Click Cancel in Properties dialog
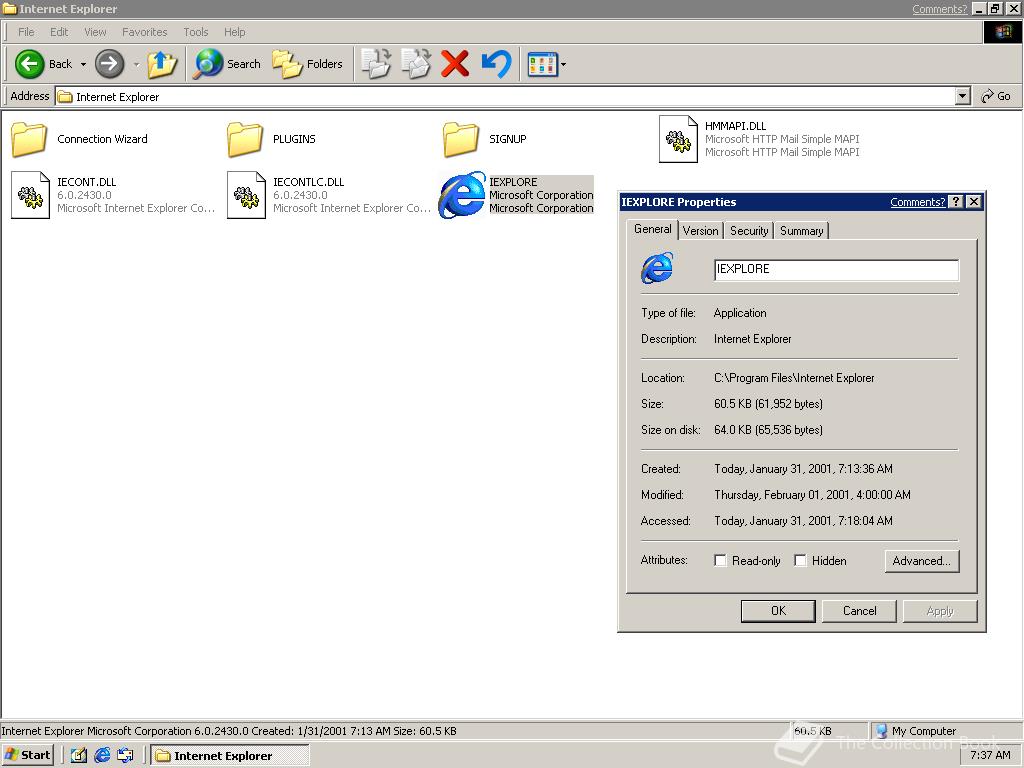 point(859,611)
